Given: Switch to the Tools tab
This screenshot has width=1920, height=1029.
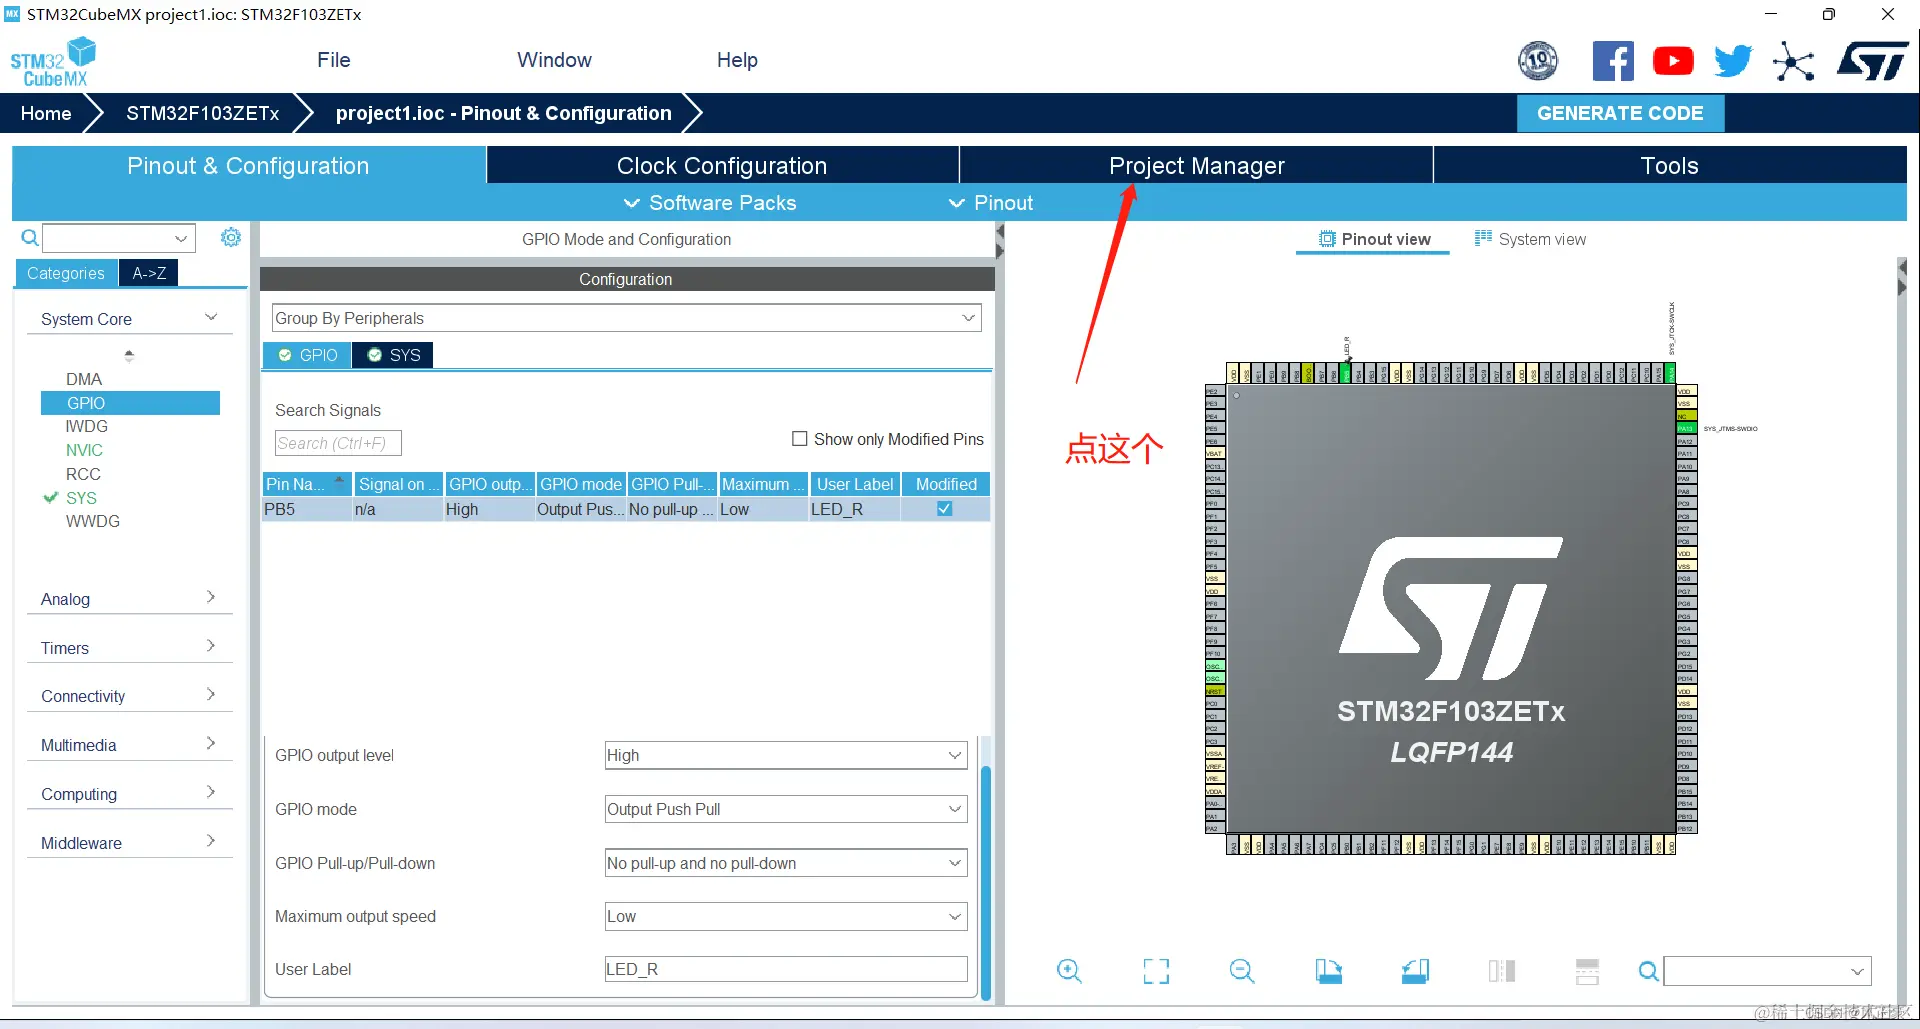Looking at the screenshot, I should point(1669,166).
